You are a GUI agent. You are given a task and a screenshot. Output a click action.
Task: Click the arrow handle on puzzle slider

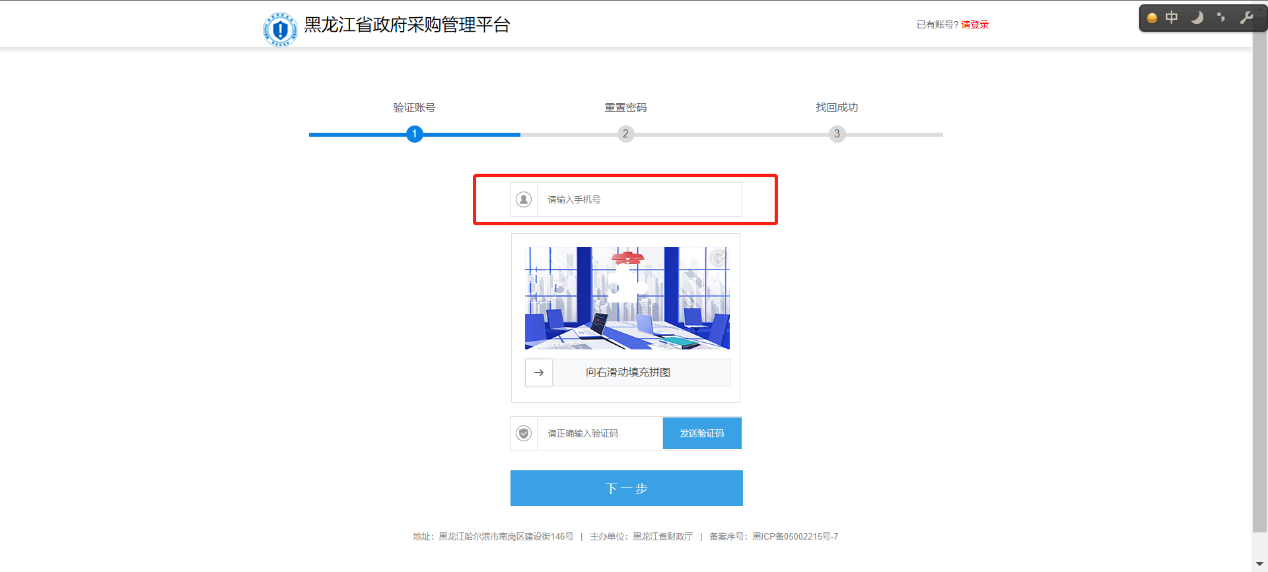click(x=539, y=373)
